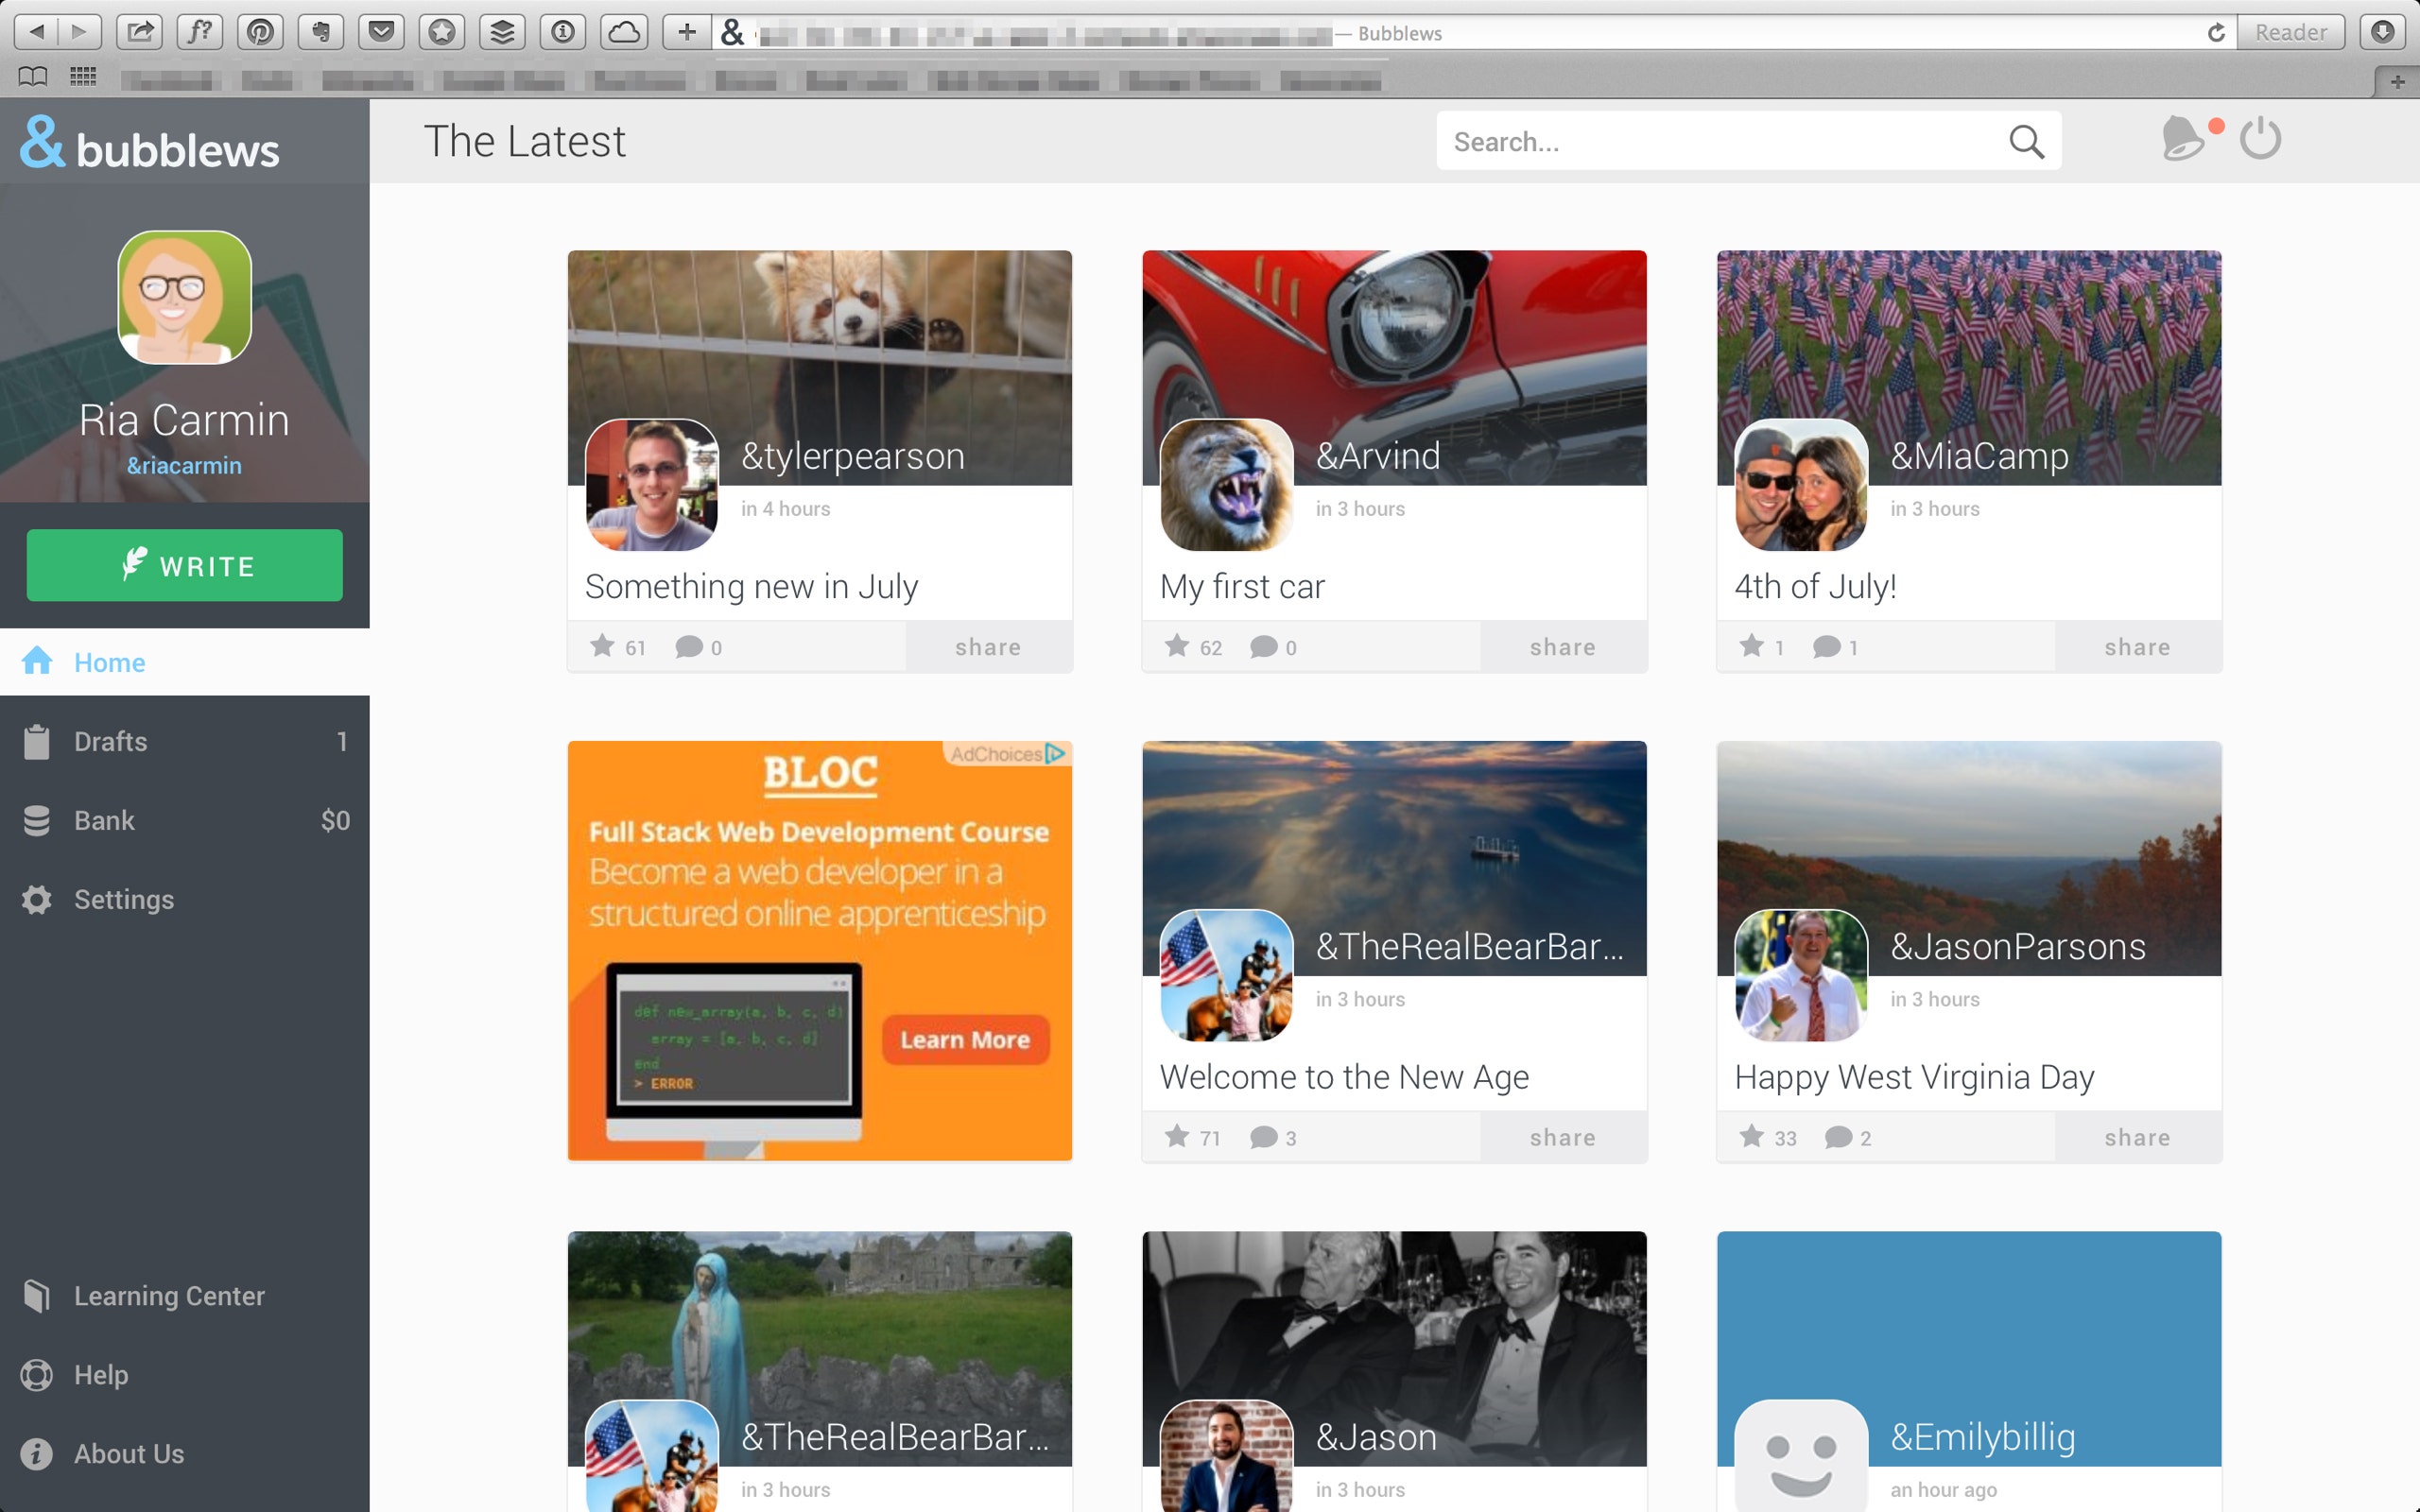Open notifications bell icon
The width and height of the screenshot is (2420, 1512).
pyautogui.click(x=2183, y=138)
